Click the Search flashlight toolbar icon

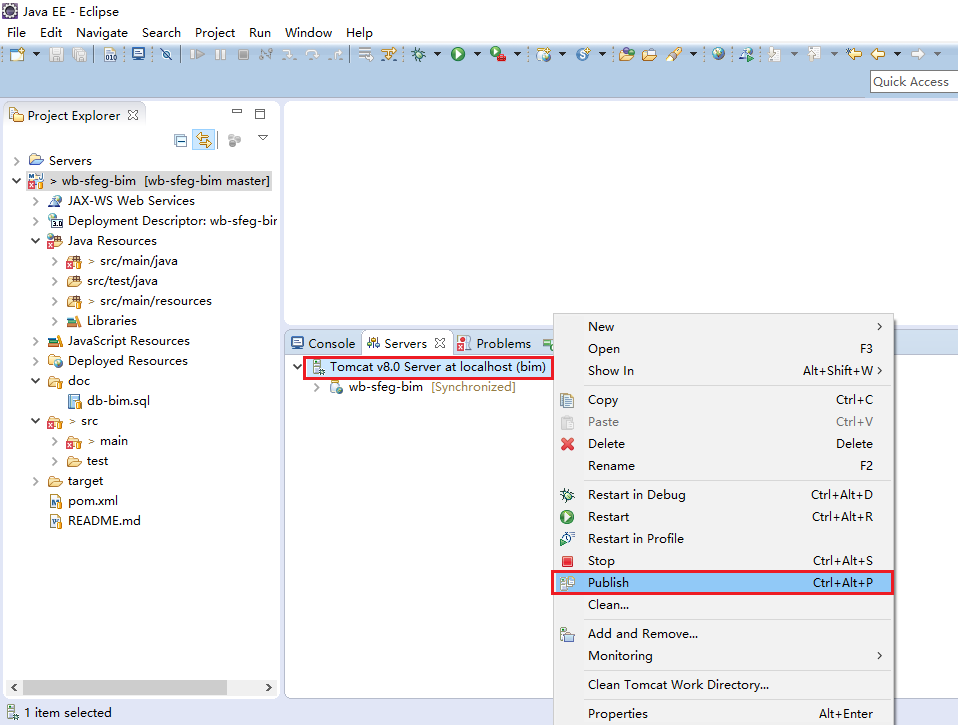coord(674,54)
